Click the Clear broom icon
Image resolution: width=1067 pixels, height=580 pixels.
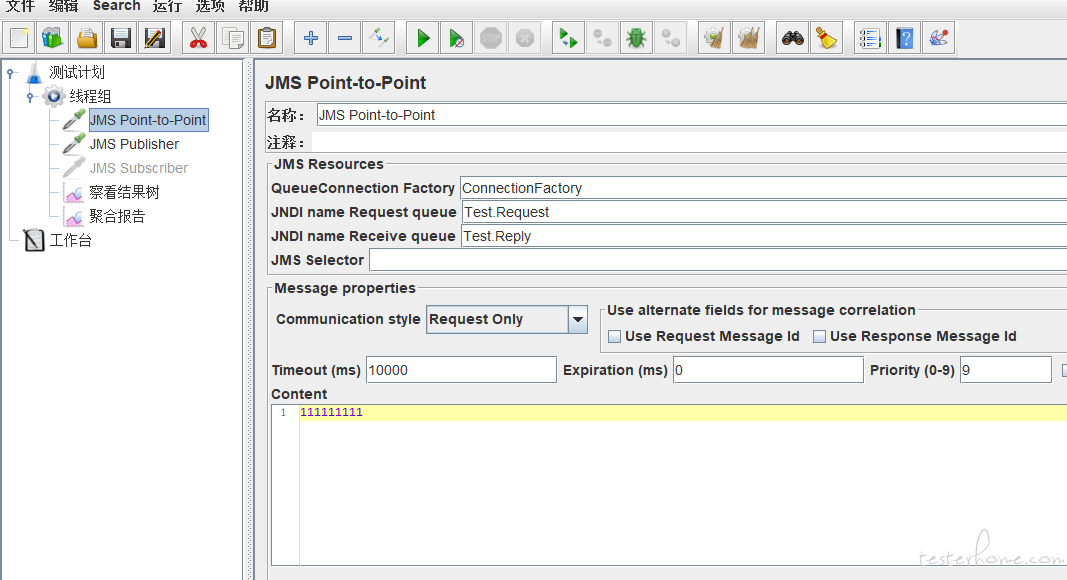826,39
